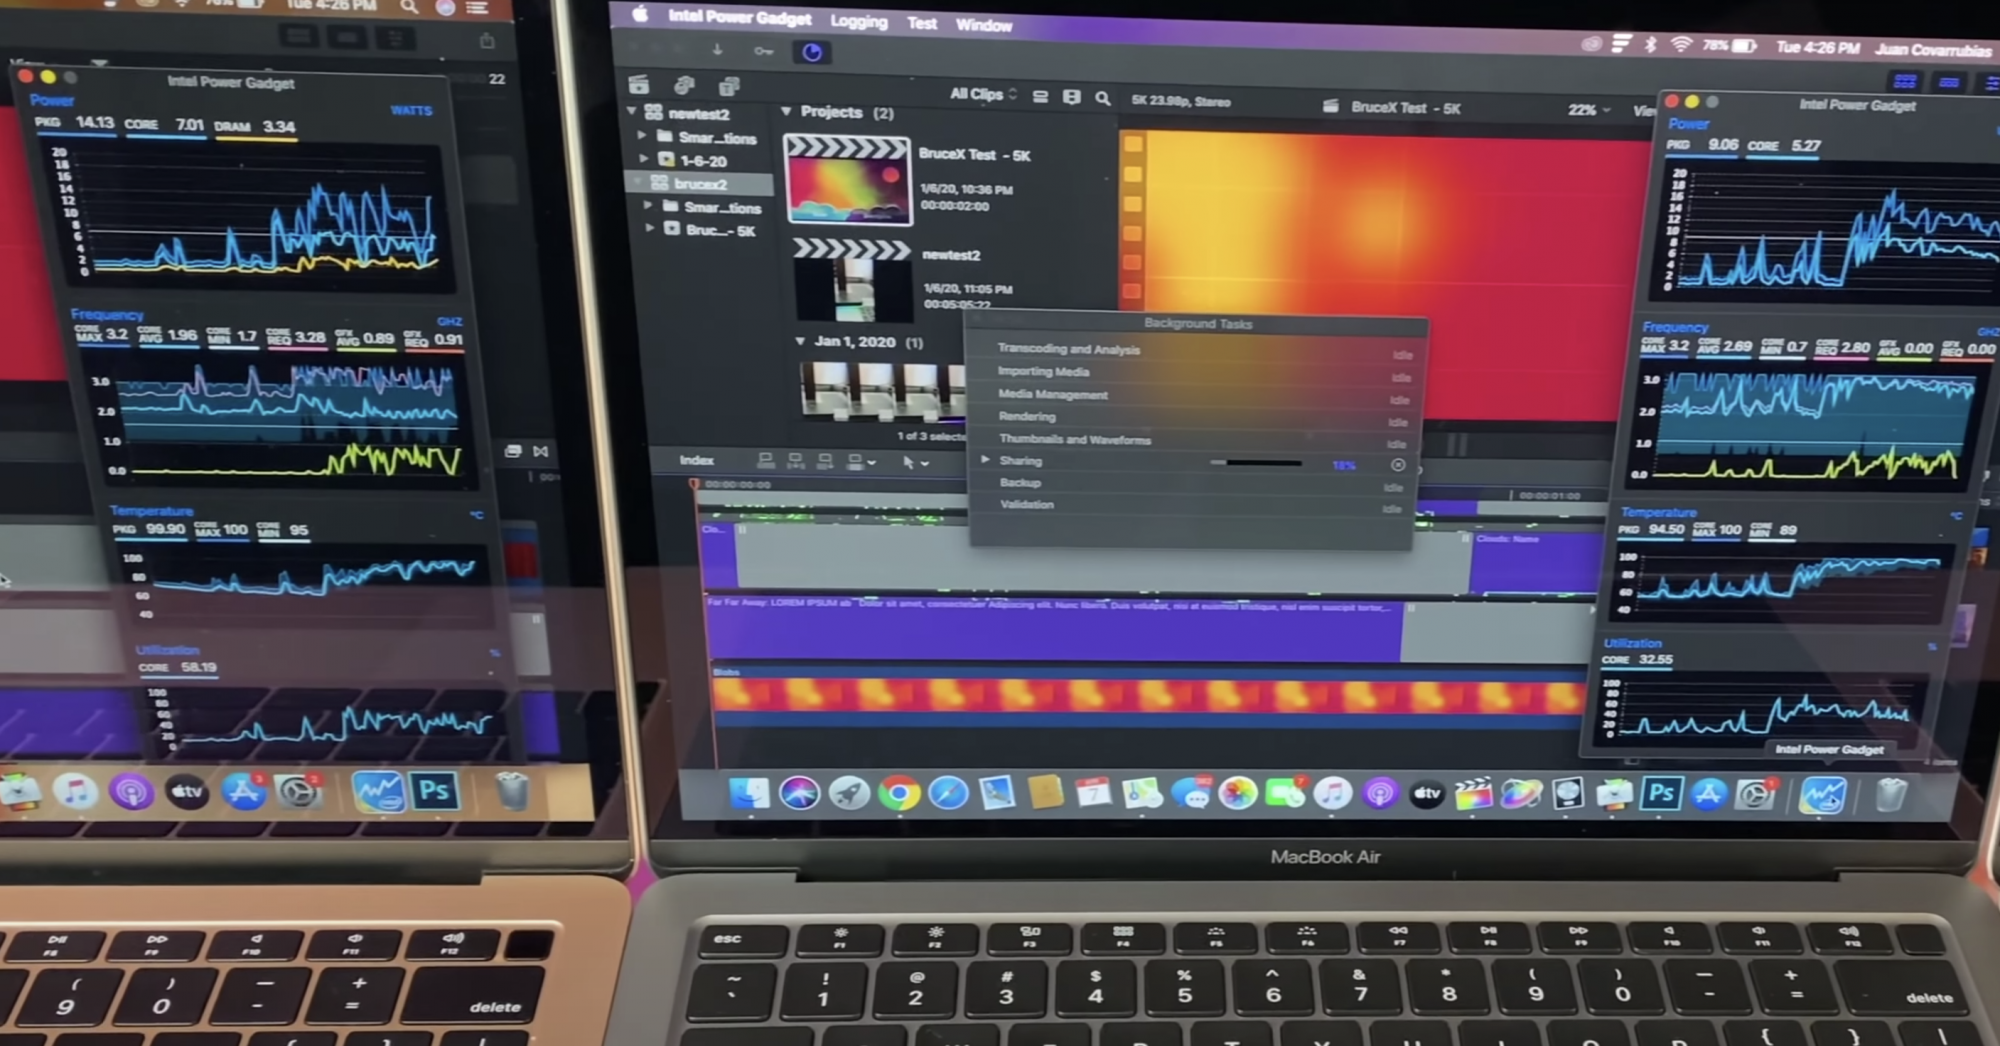Open the Photos and Audio sidebar icon
The image size is (2000, 1046).
coord(684,86)
